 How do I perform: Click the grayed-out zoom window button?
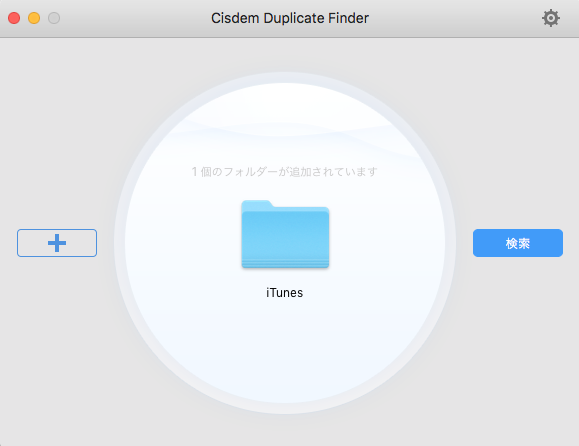(54, 18)
